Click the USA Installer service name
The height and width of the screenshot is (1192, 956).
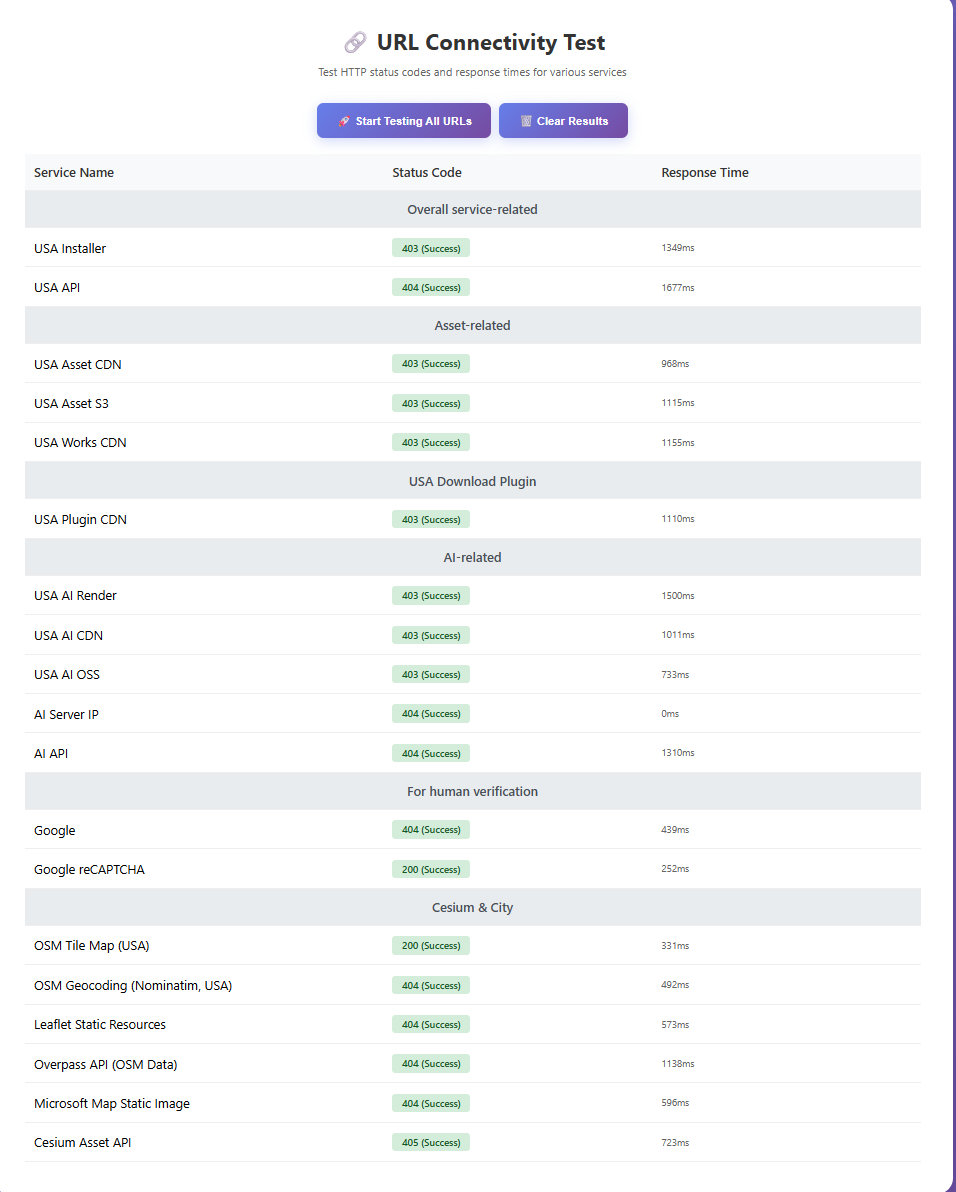[x=70, y=248]
